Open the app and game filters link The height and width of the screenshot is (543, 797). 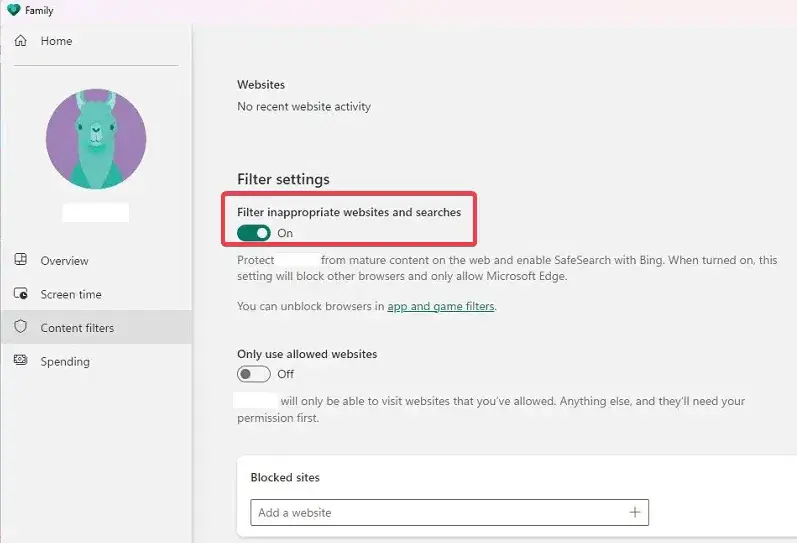pyautogui.click(x=441, y=306)
